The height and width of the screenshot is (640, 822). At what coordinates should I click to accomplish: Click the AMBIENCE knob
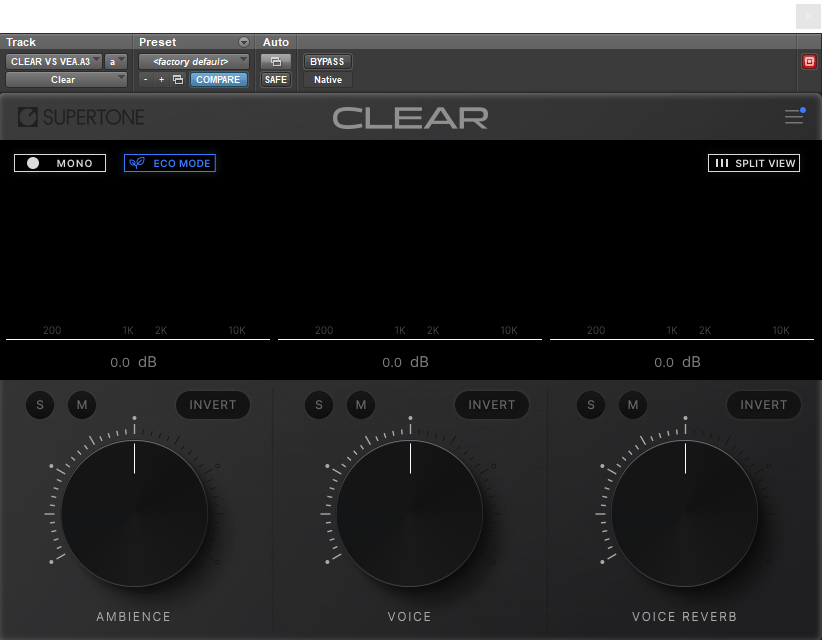[135, 513]
